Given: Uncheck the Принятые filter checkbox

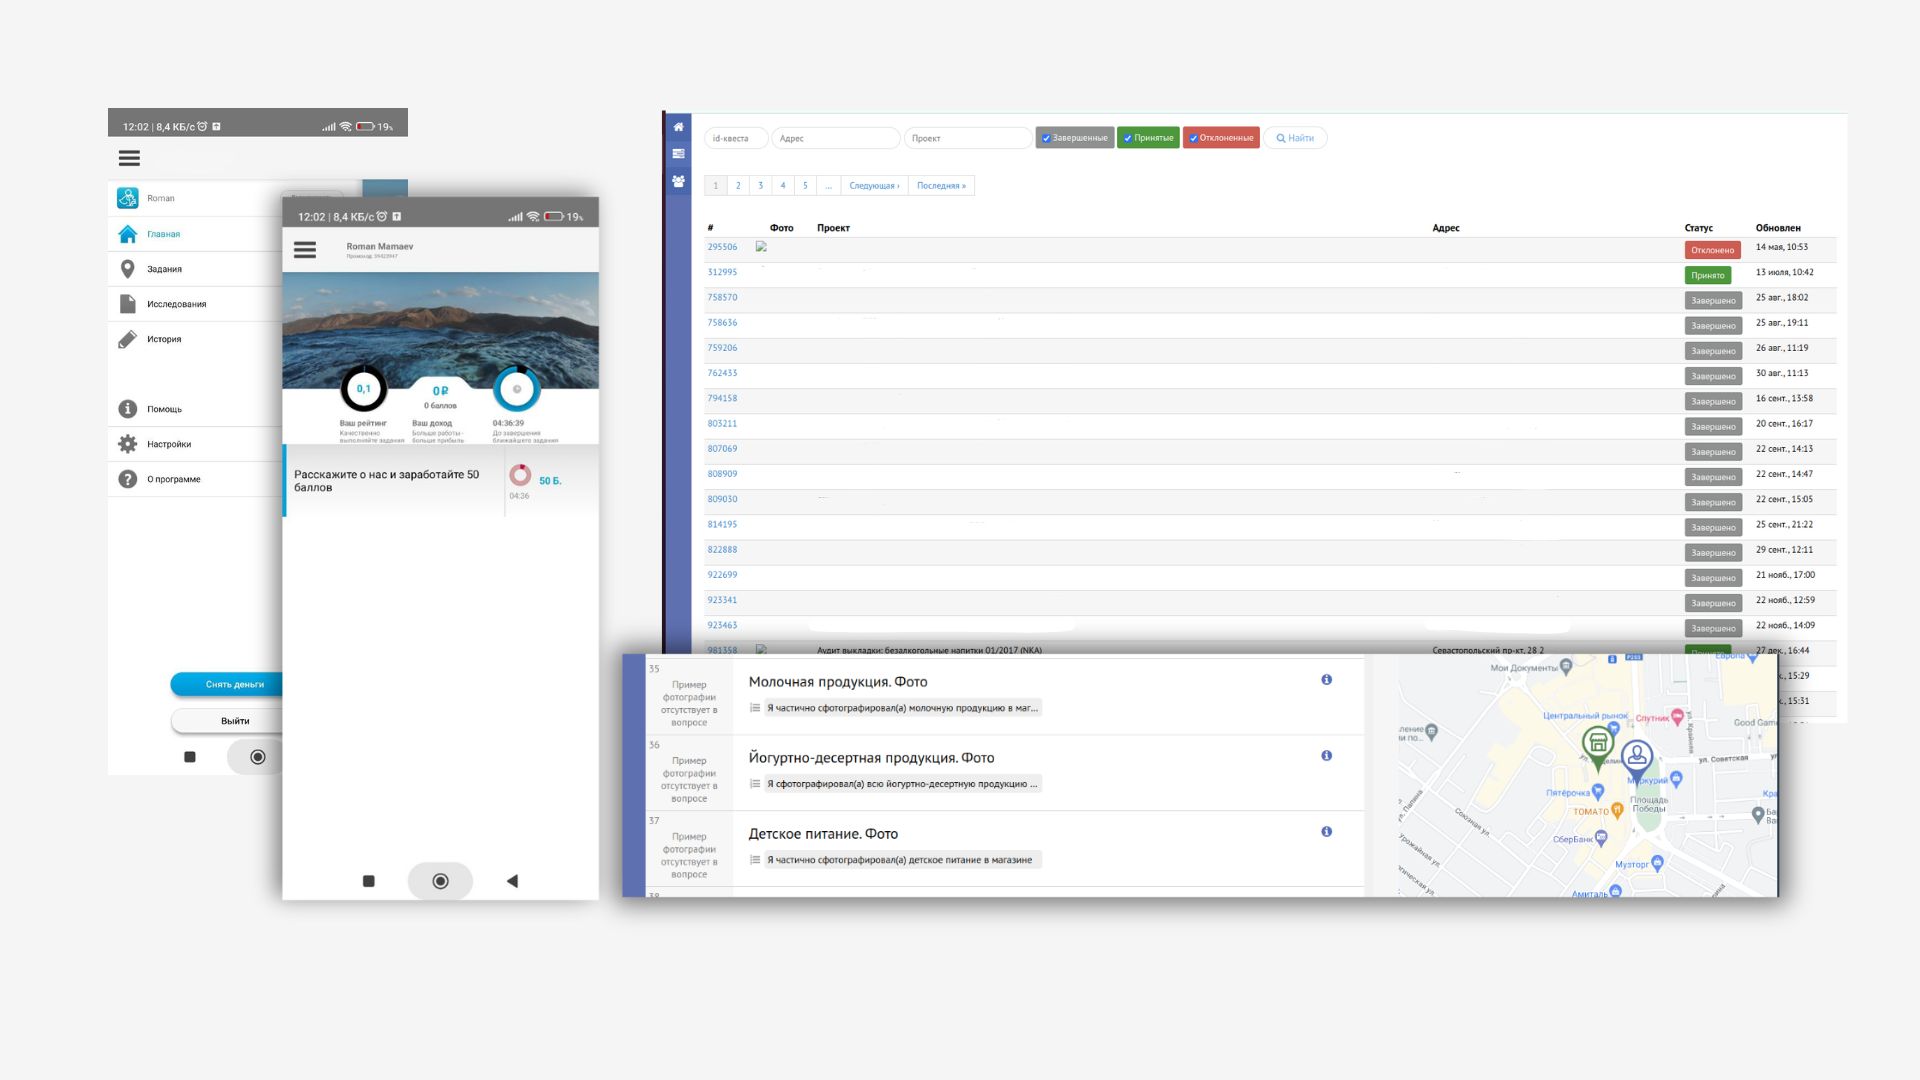Looking at the screenshot, I should tap(1127, 138).
